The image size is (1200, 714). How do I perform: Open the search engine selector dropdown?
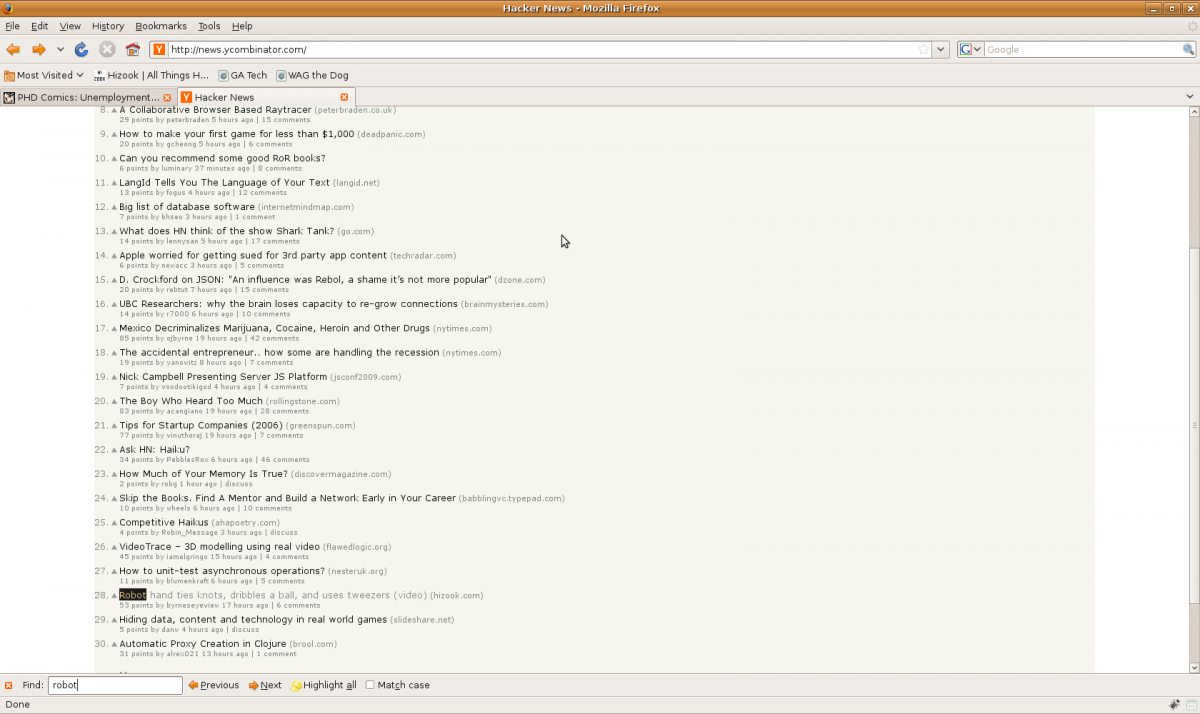tap(970, 50)
